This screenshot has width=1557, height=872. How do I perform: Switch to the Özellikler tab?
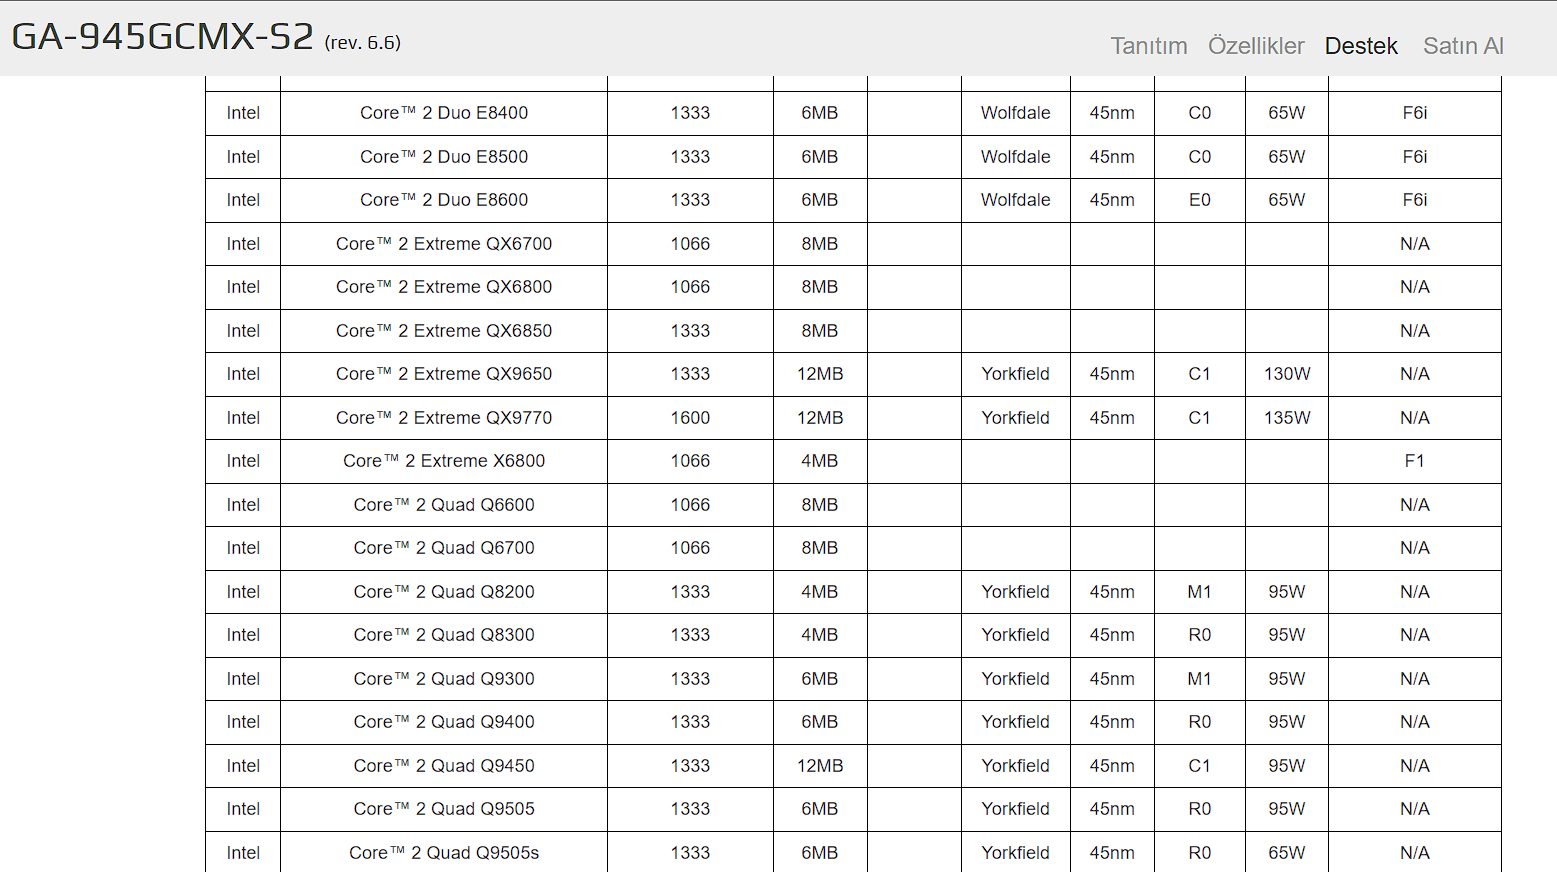1256,46
